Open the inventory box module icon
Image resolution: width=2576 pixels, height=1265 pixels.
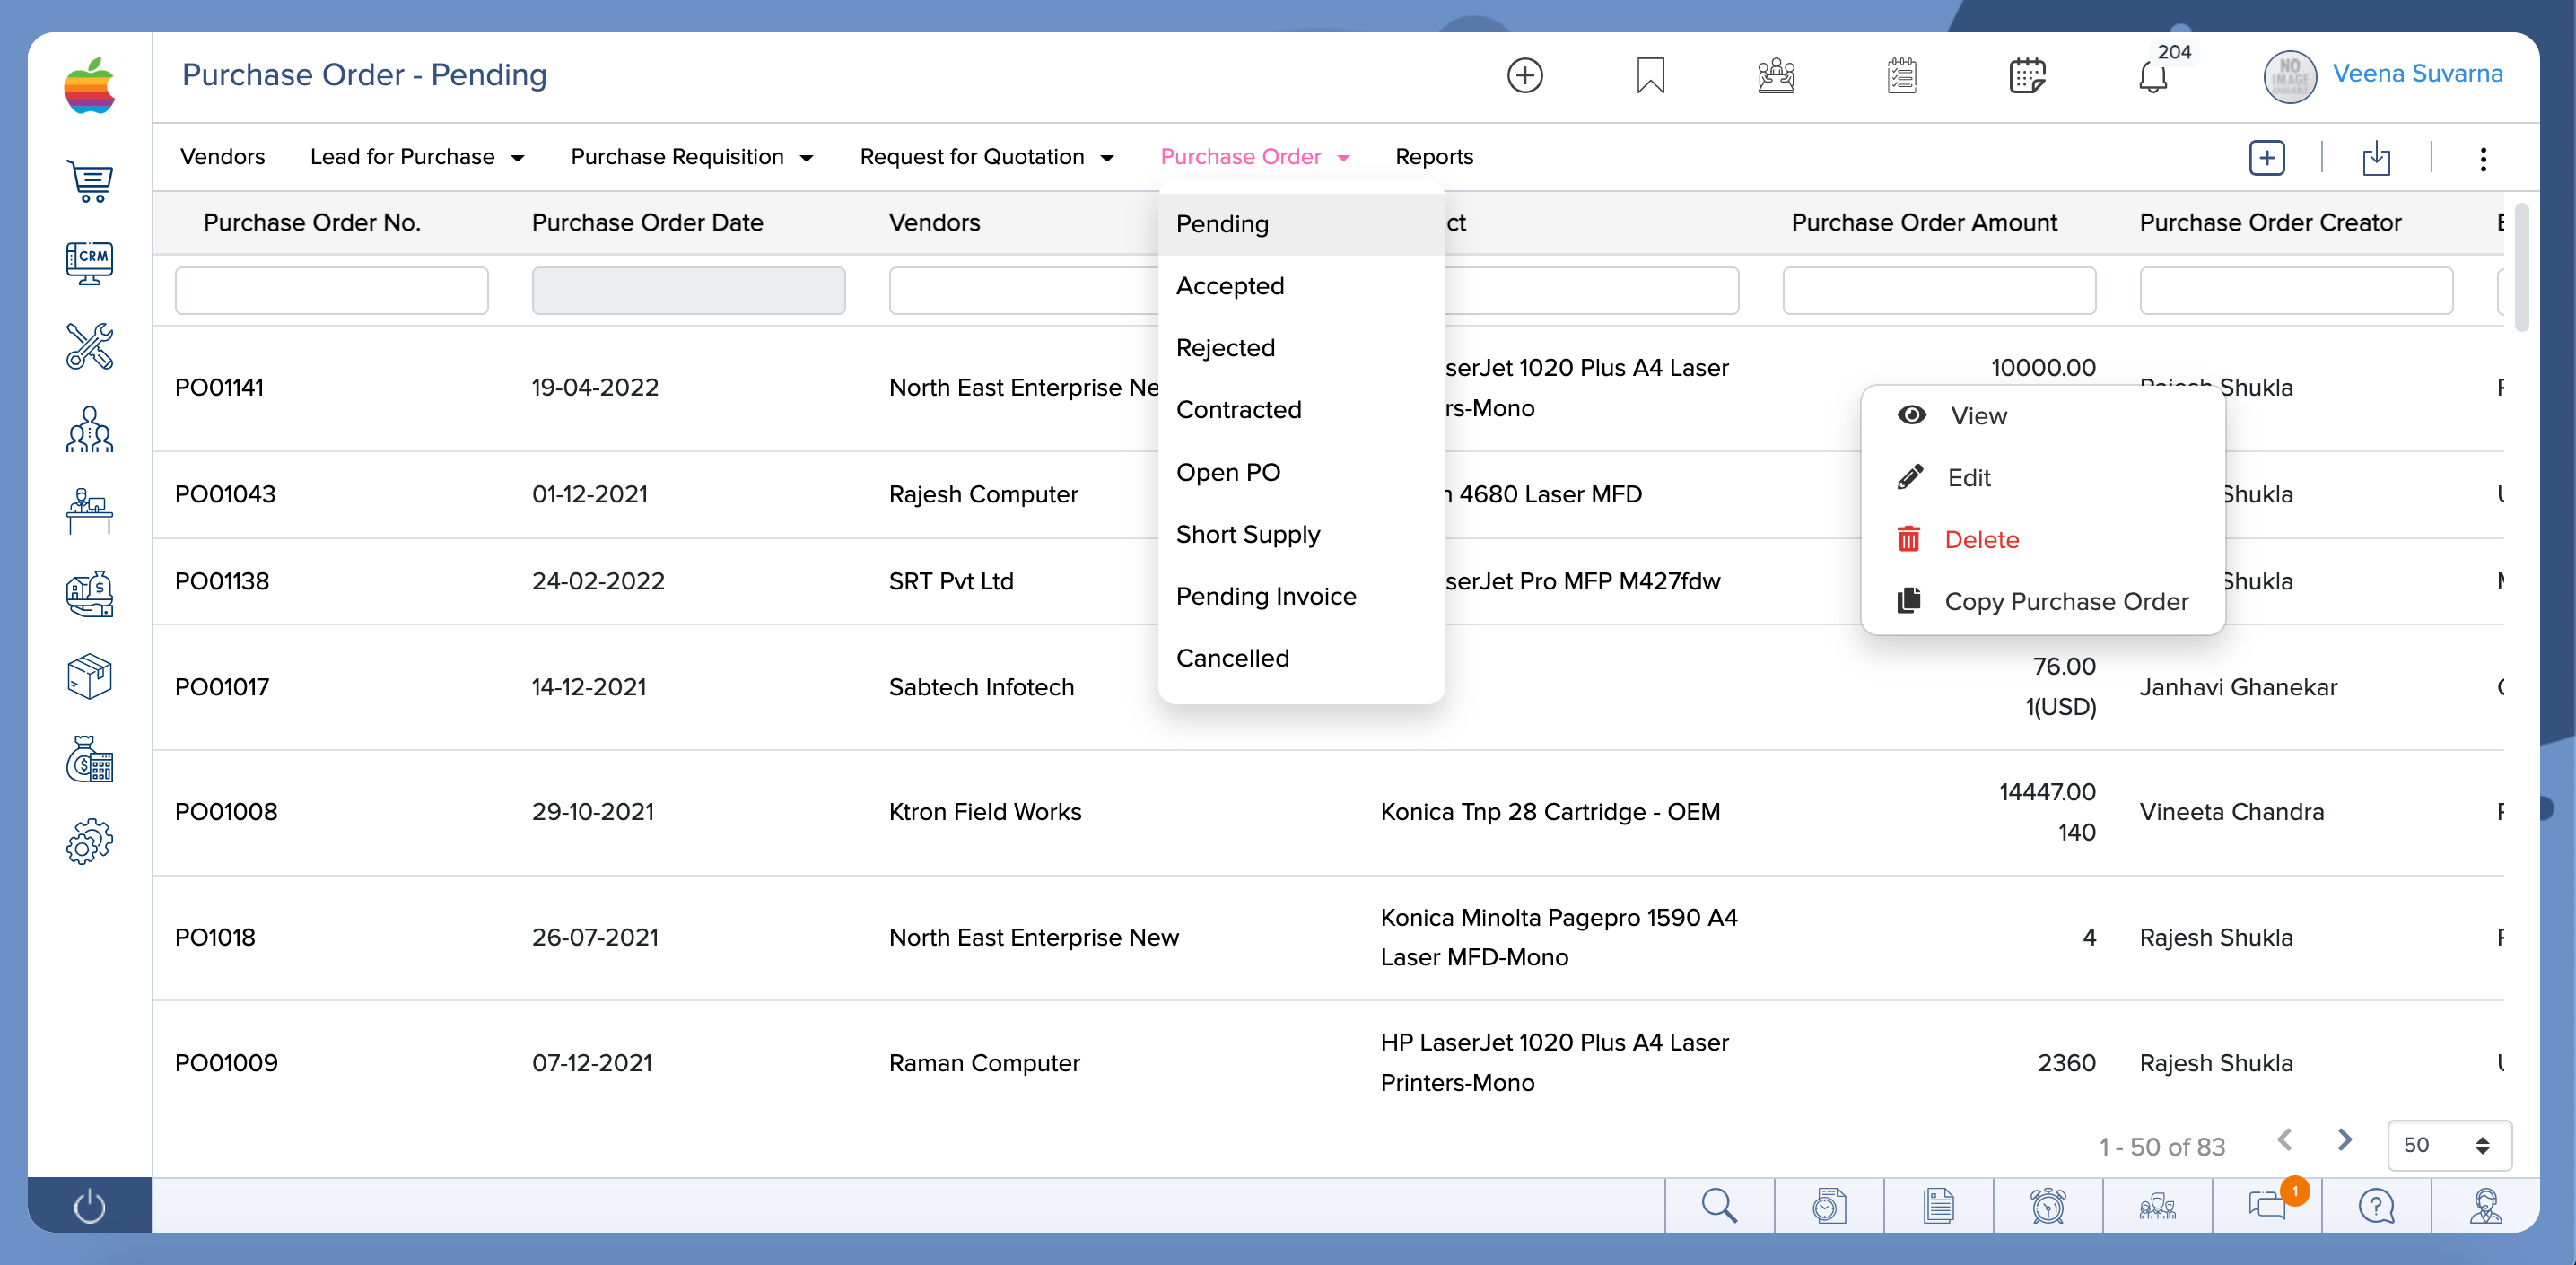[90, 677]
